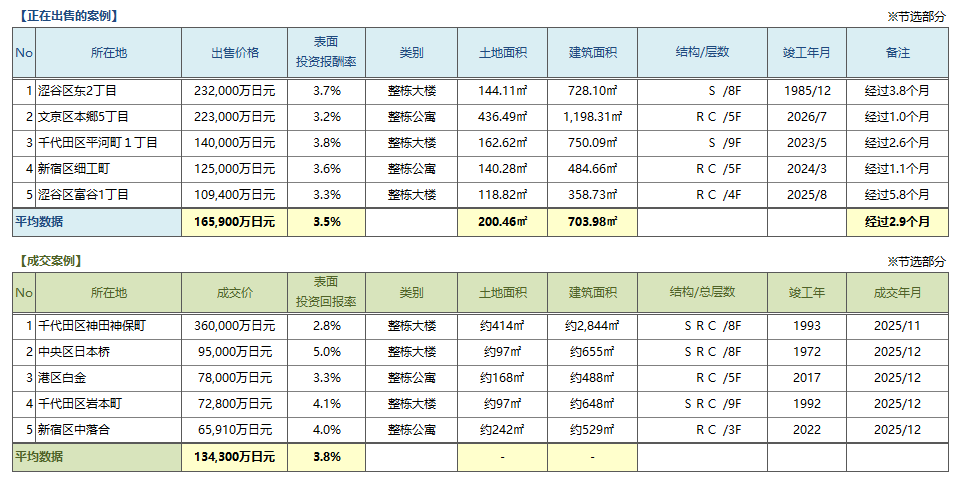Select the 134,300万日元 average cell
The width and height of the screenshot is (965, 491).
tap(234, 456)
